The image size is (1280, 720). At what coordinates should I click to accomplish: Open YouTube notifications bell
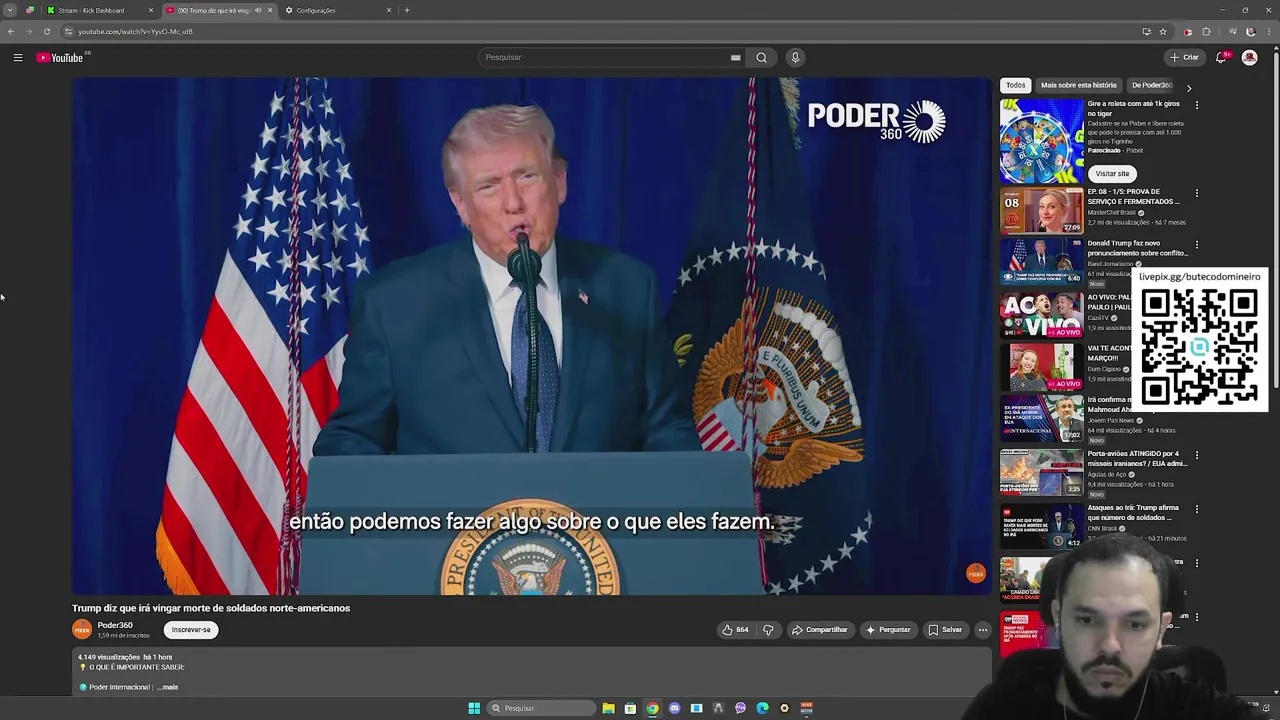click(x=1221, y=57)
